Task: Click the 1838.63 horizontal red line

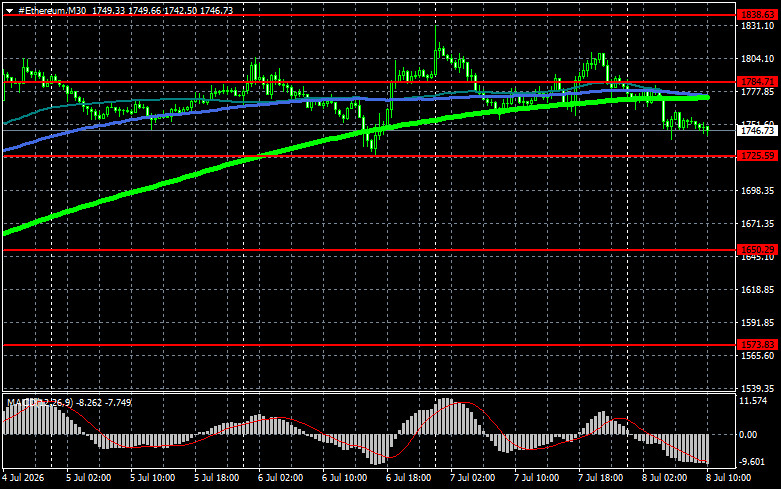Action: point(369,15)
